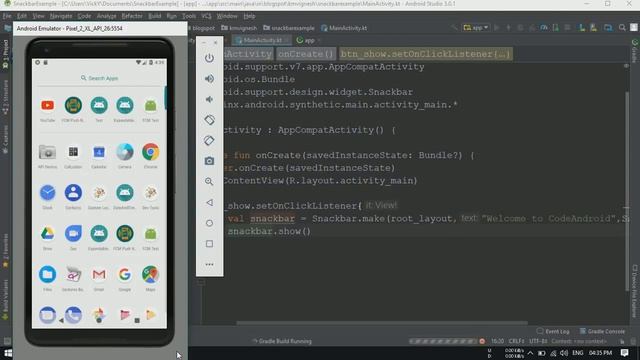Click the onCreate() code breadcrumb
640x360 pixels.
306,54
